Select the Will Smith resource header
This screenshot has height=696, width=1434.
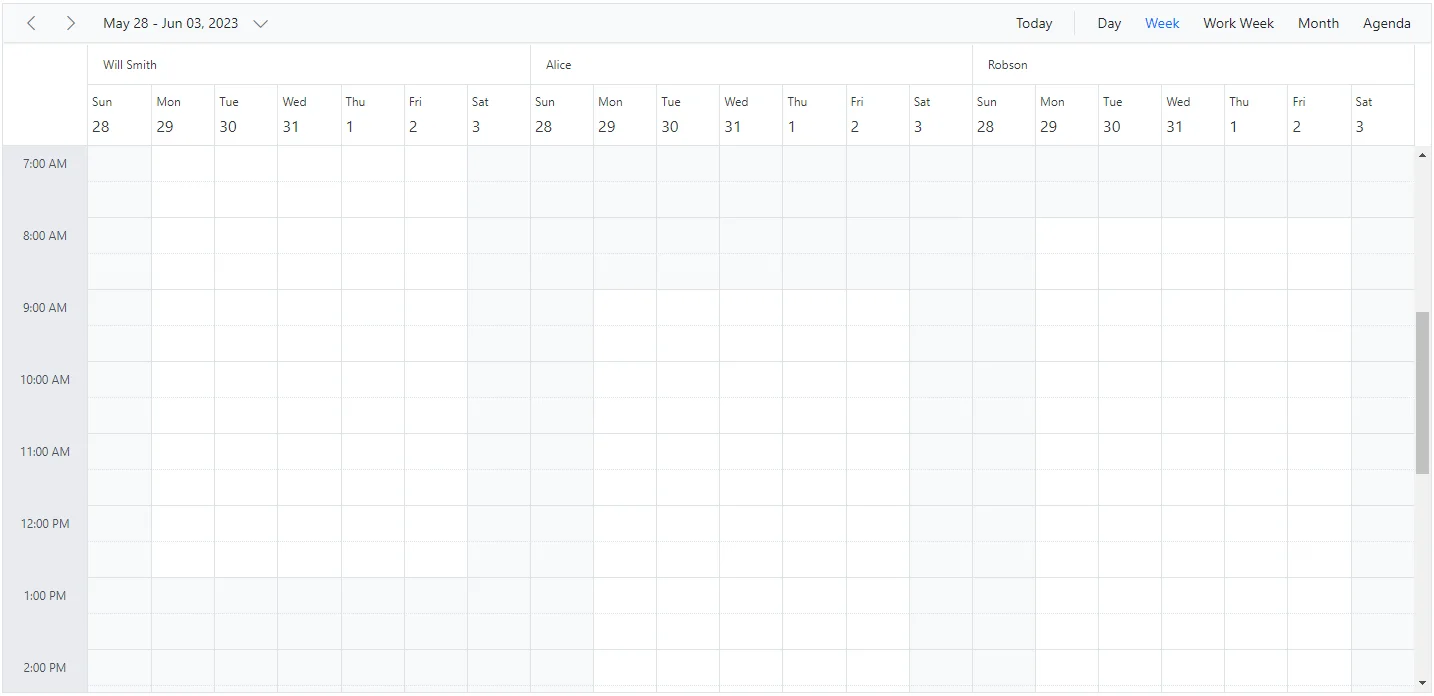[x=309, y=65]
